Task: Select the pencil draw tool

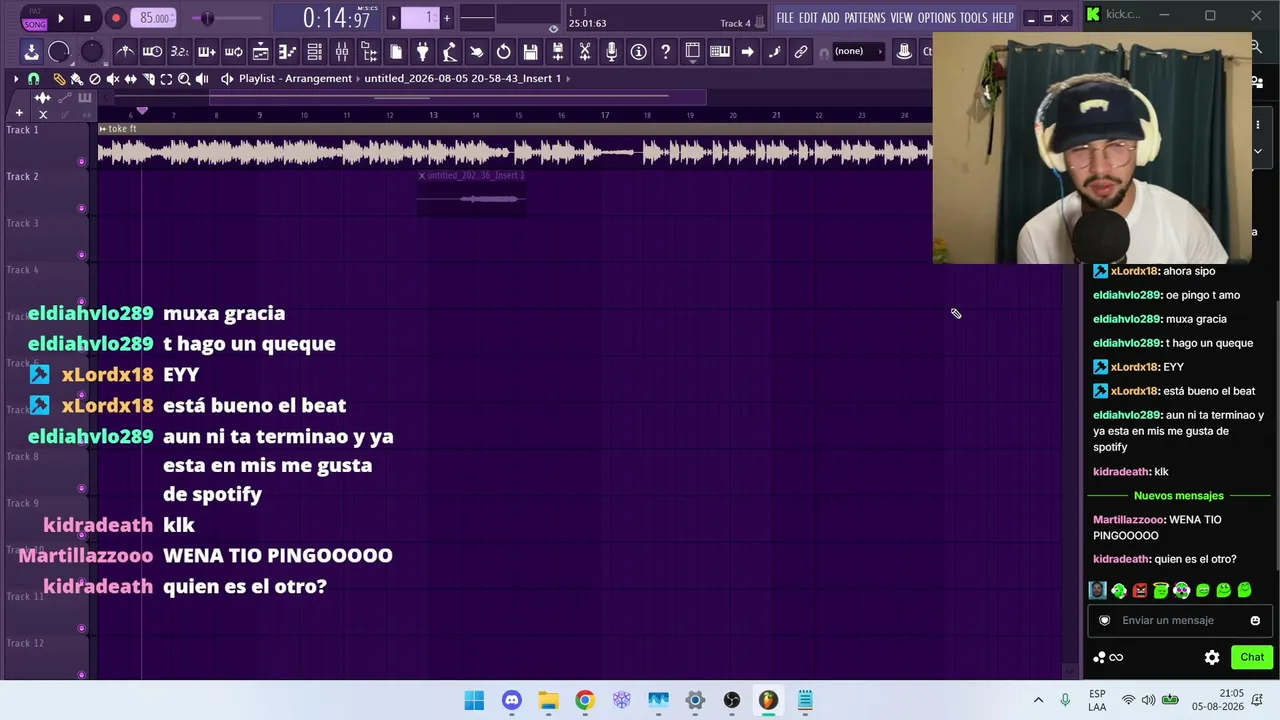Action: 59,79
